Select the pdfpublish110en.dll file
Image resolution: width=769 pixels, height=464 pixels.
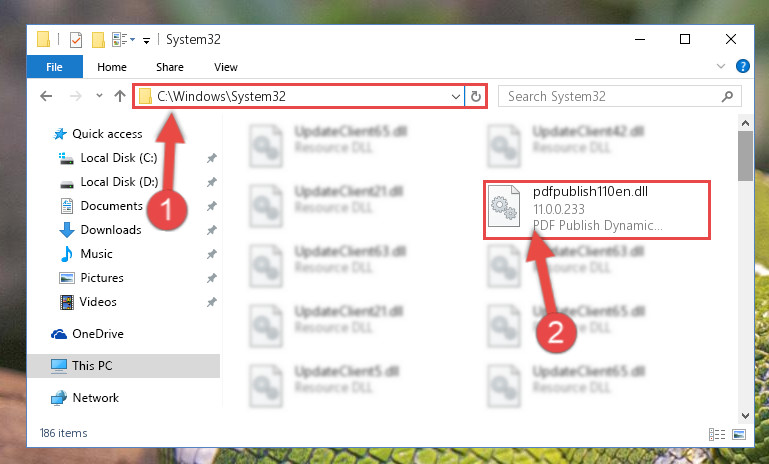(596, 209)
